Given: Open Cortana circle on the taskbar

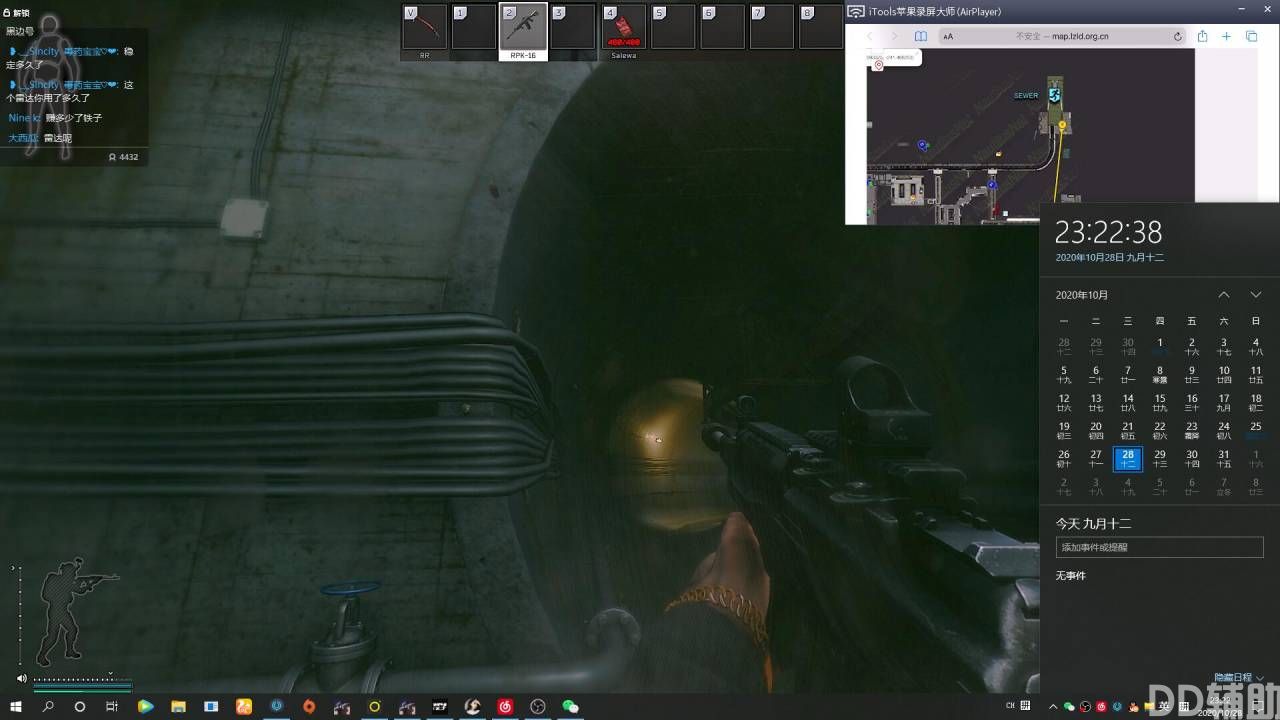Looking at the screenshot, I should pos(80,706).
